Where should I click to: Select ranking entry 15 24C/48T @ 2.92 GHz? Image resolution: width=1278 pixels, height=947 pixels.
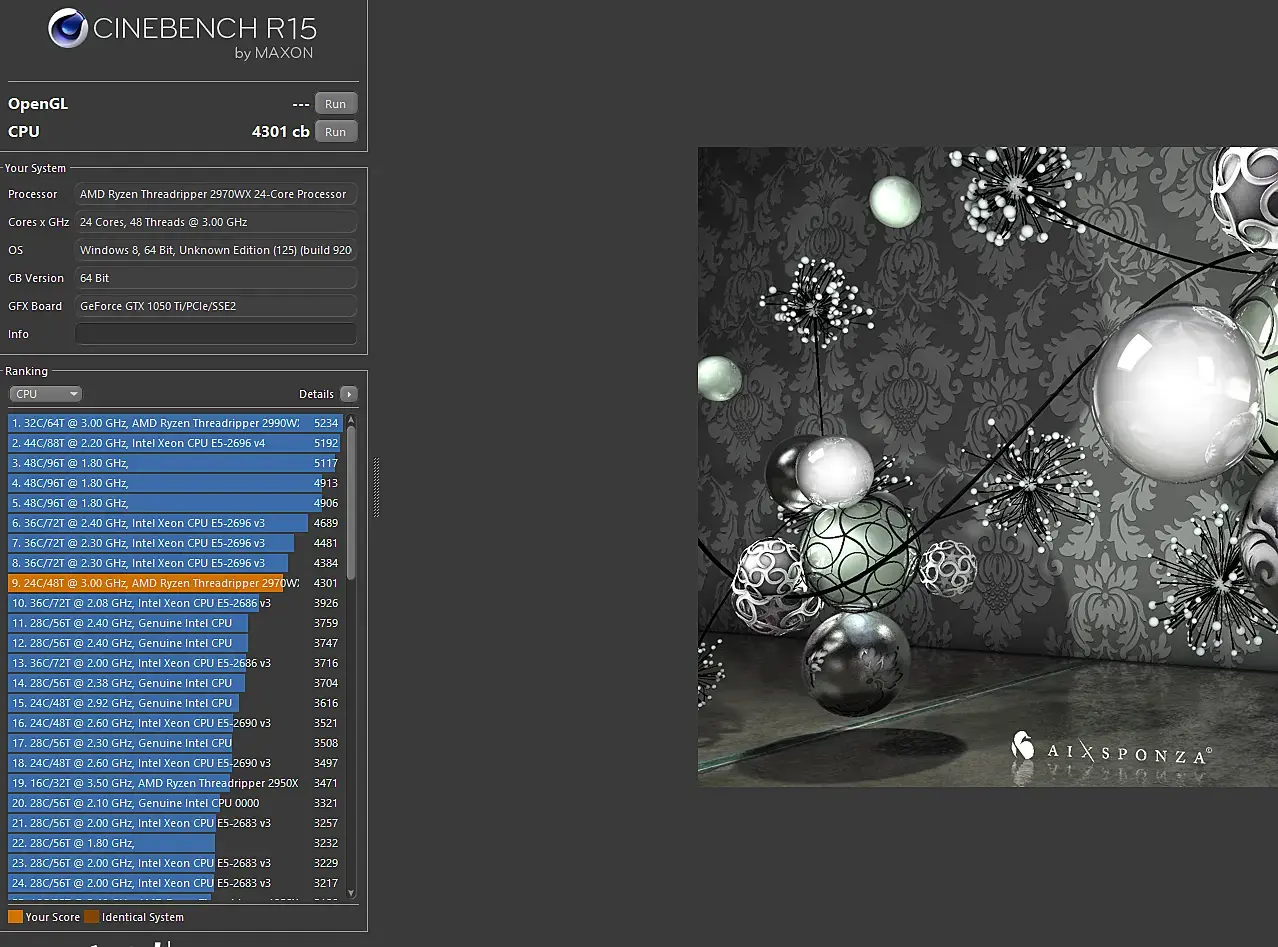[x=176, y=703]
